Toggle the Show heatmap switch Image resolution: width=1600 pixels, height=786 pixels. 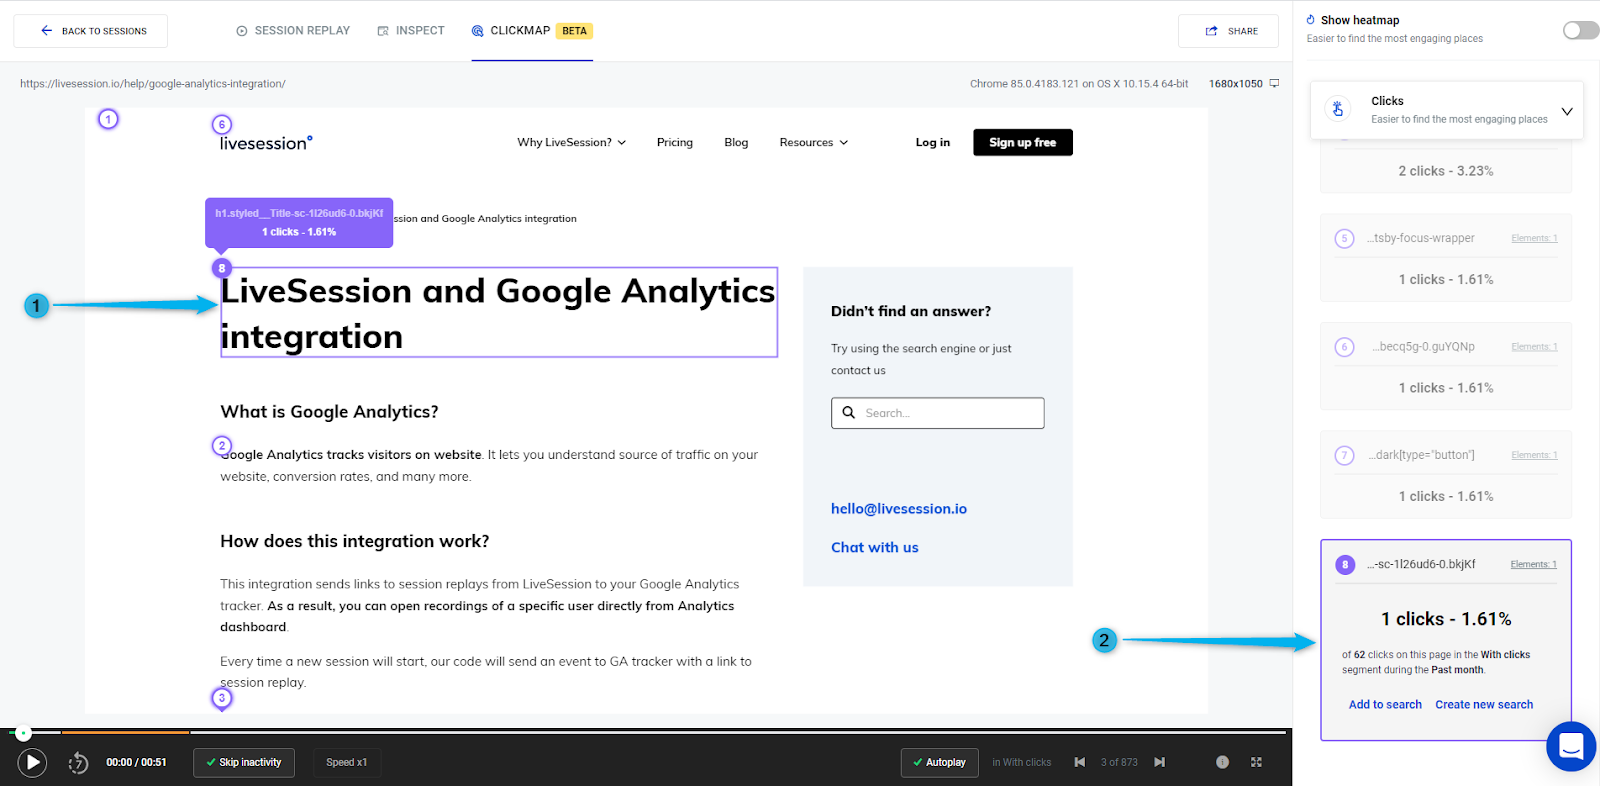[1580, 30]
